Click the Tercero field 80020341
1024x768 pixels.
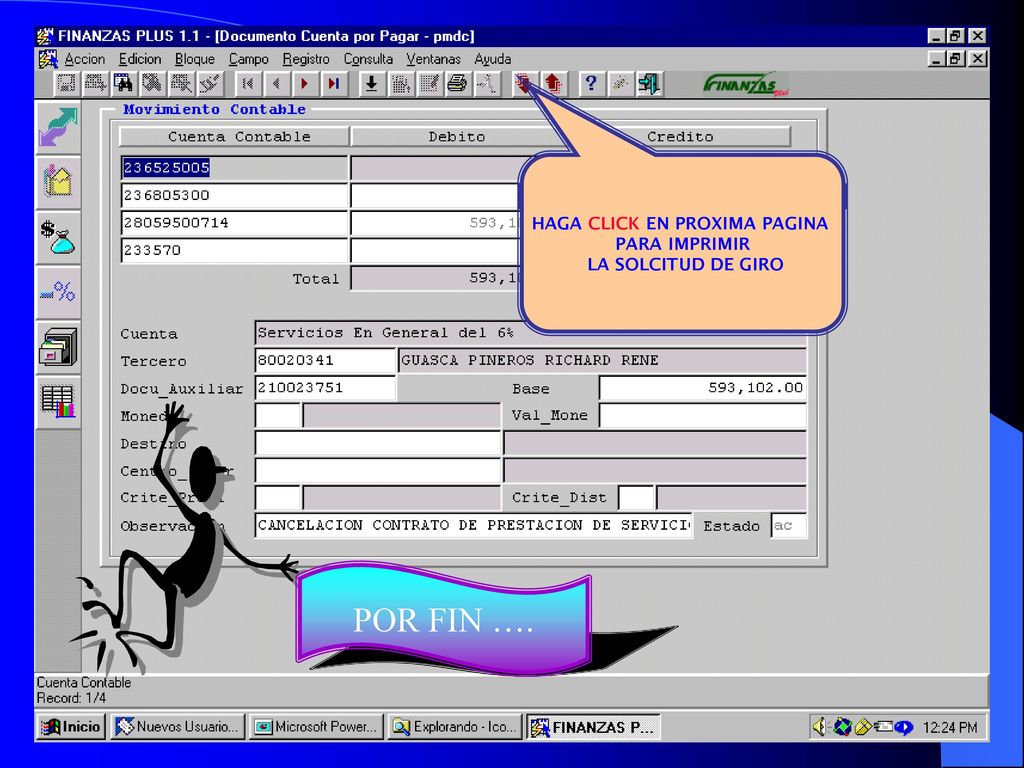(325, 360)
